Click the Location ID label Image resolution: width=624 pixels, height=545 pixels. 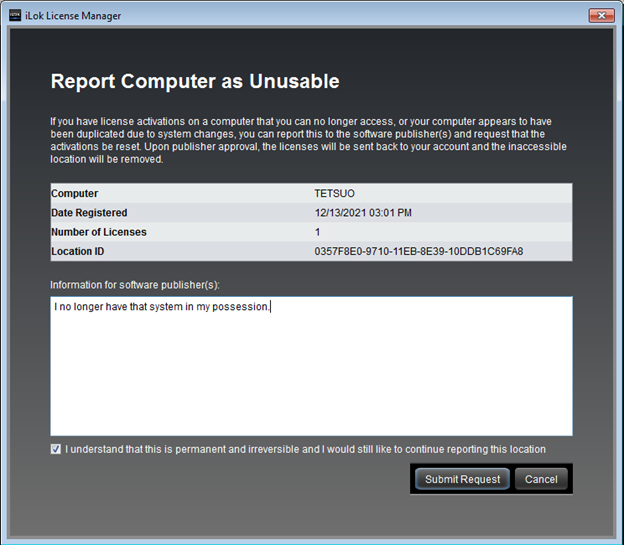pos(78,251)
